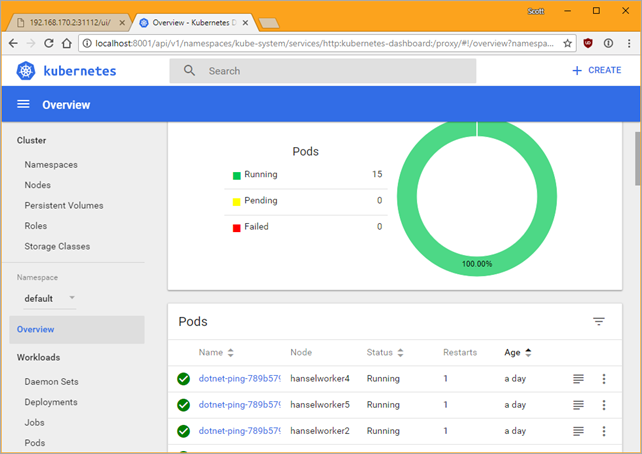Go back with the browser back arrow
Image resolution: width=642 pixels, height=454 pixels.
point(13,43)
